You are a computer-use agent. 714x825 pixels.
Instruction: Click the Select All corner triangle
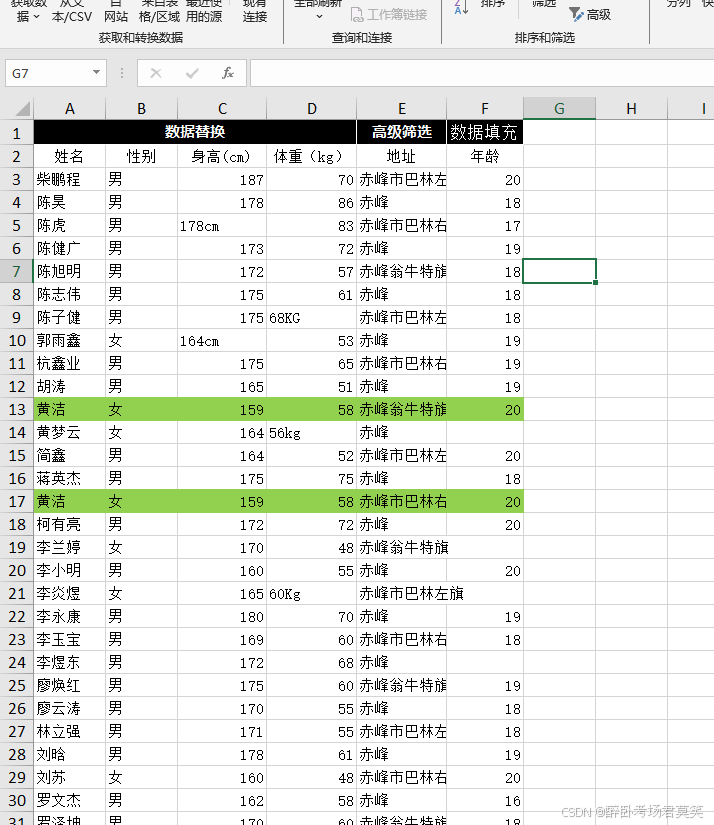coord(22,109)
